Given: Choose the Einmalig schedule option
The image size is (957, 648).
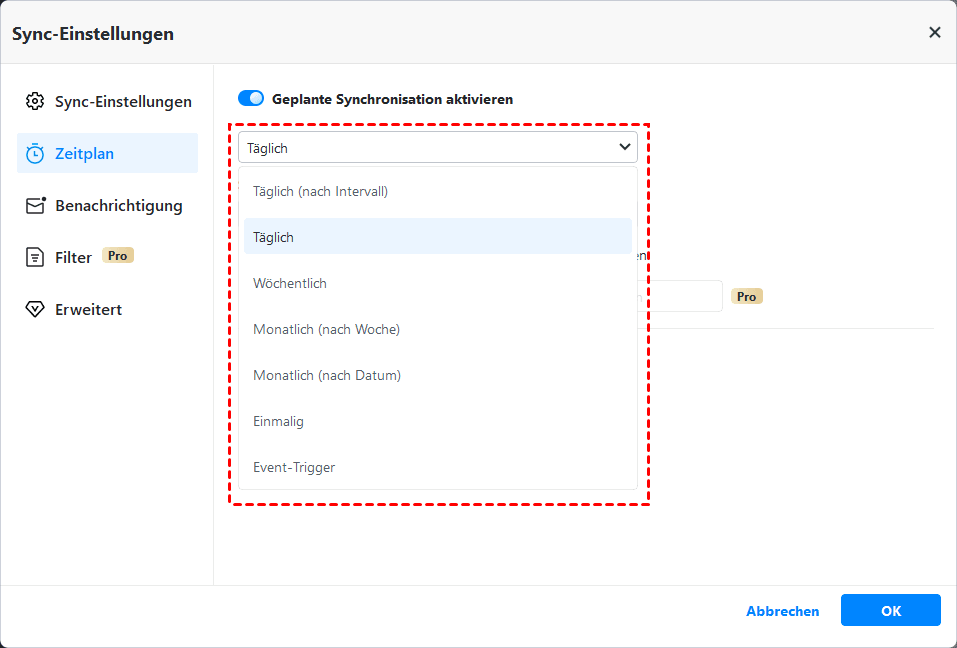Looking at the screenshot, I should (278, 421).
